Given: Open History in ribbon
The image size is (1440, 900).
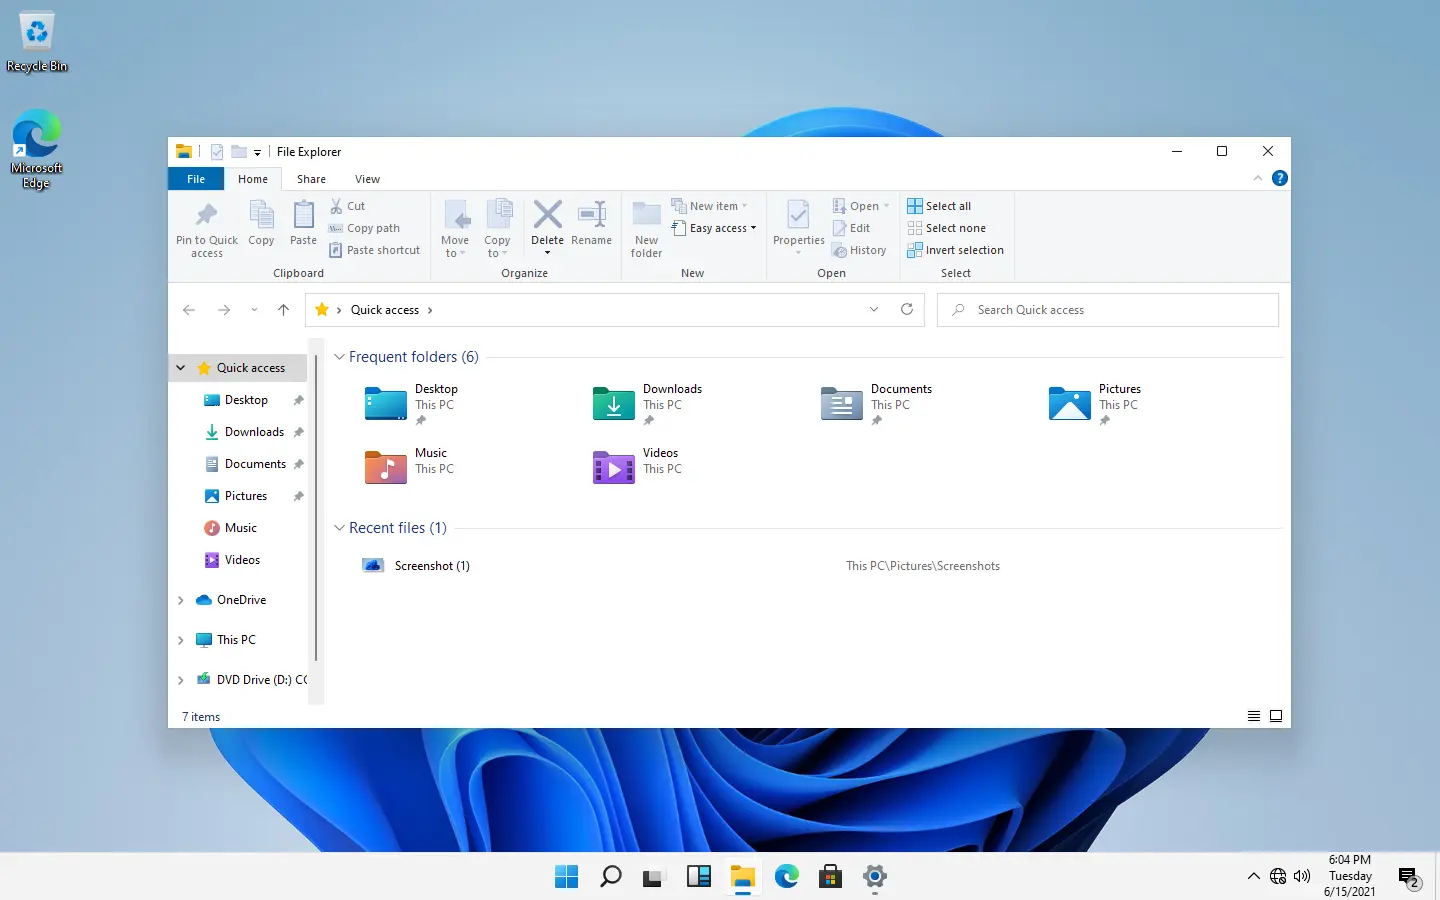Looking at the screenshot, I should pyautogui.click(x=860, y=250).
